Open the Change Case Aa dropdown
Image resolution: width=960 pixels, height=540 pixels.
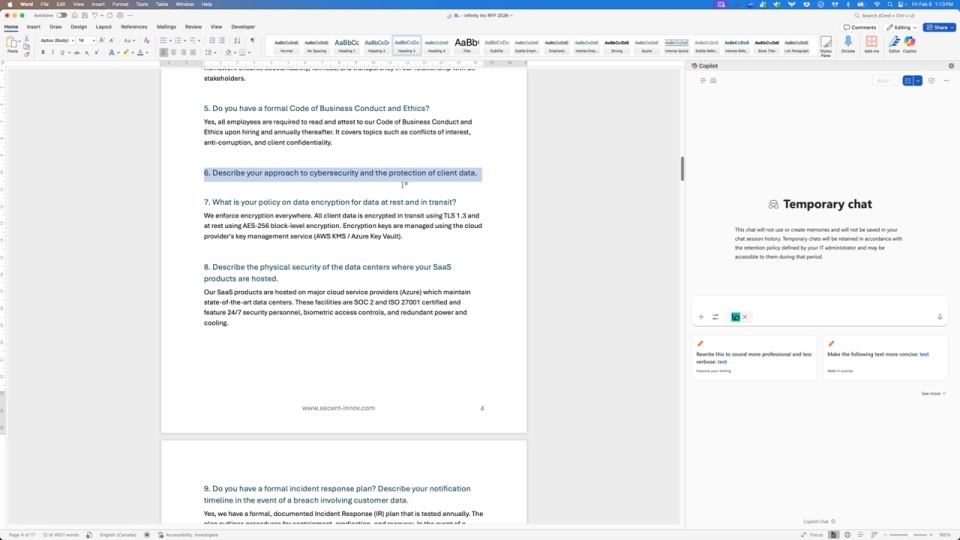129,40
